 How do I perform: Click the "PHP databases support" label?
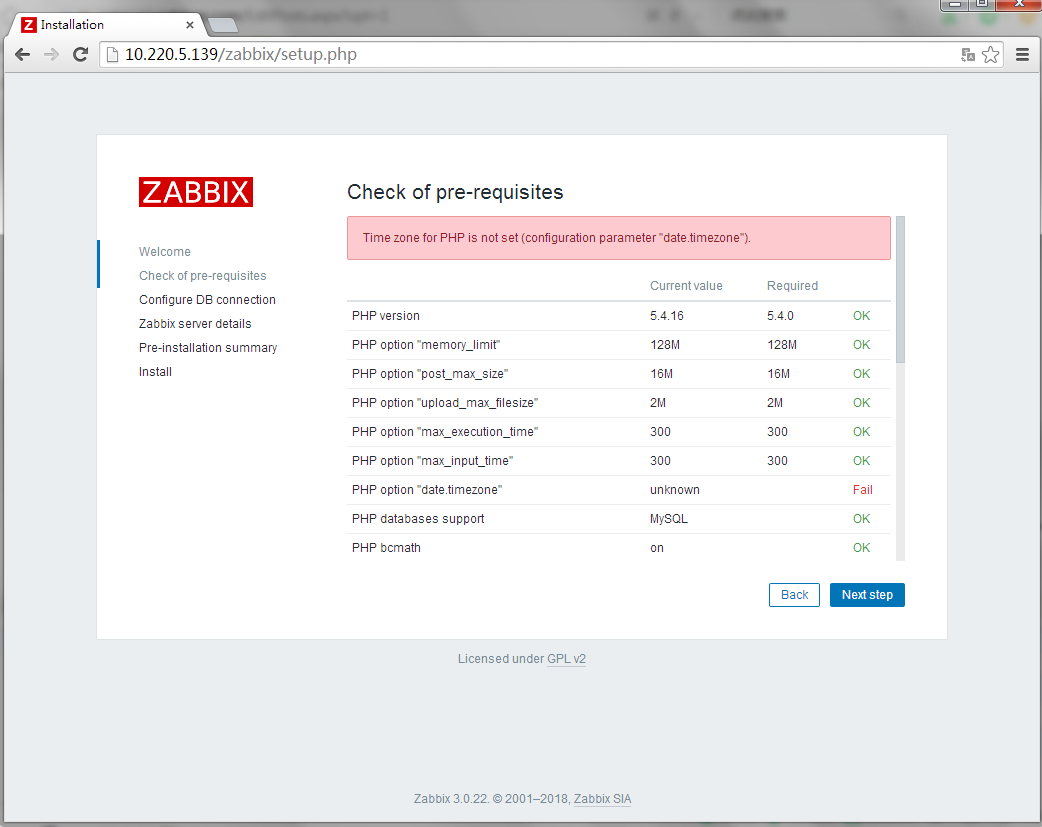click(418, 519)
